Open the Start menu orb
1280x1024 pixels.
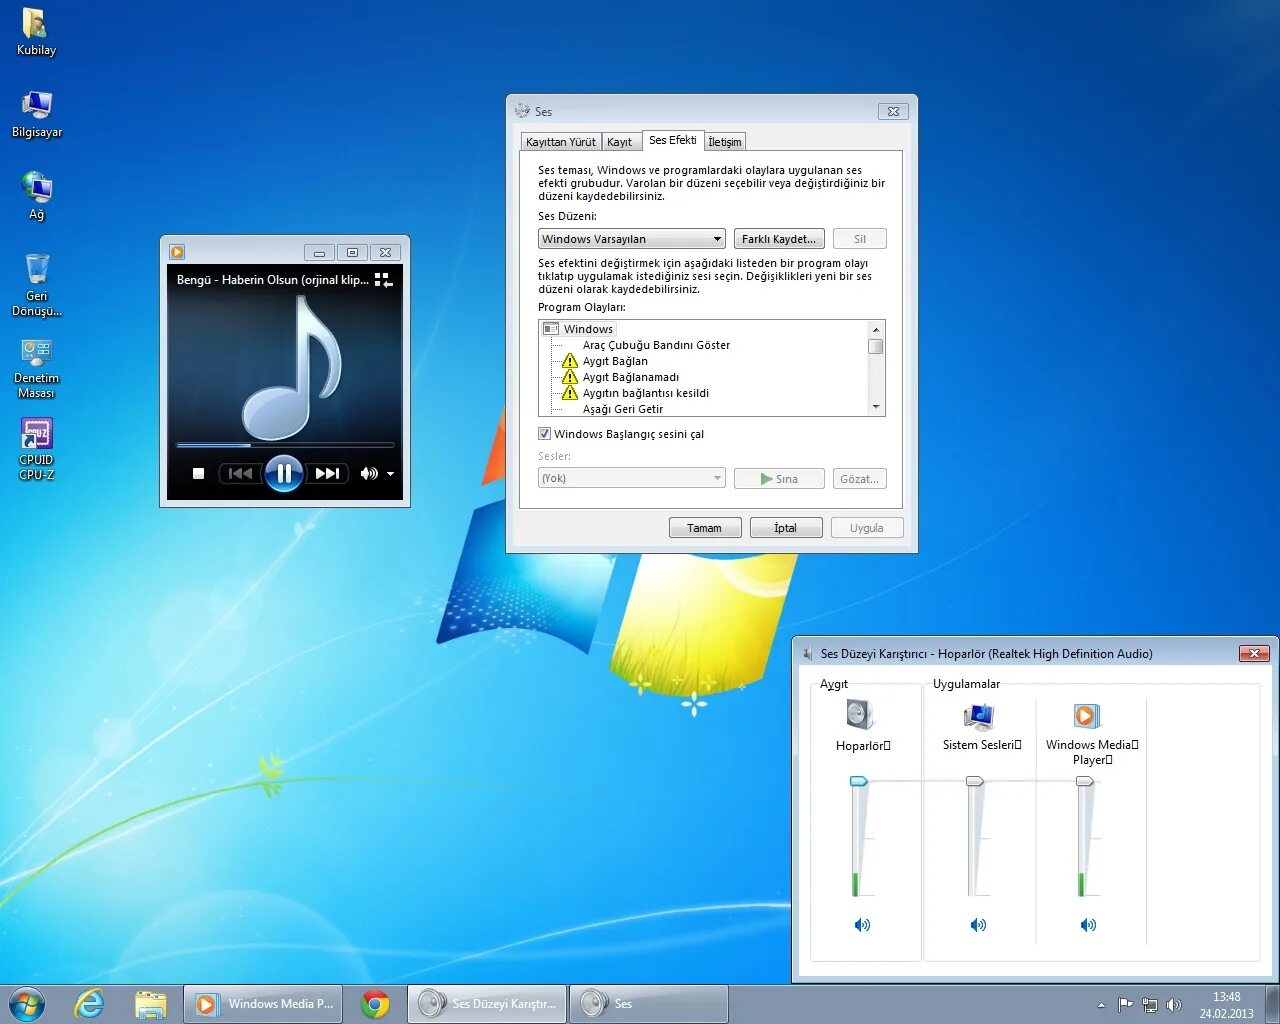tap(27, 1004)
